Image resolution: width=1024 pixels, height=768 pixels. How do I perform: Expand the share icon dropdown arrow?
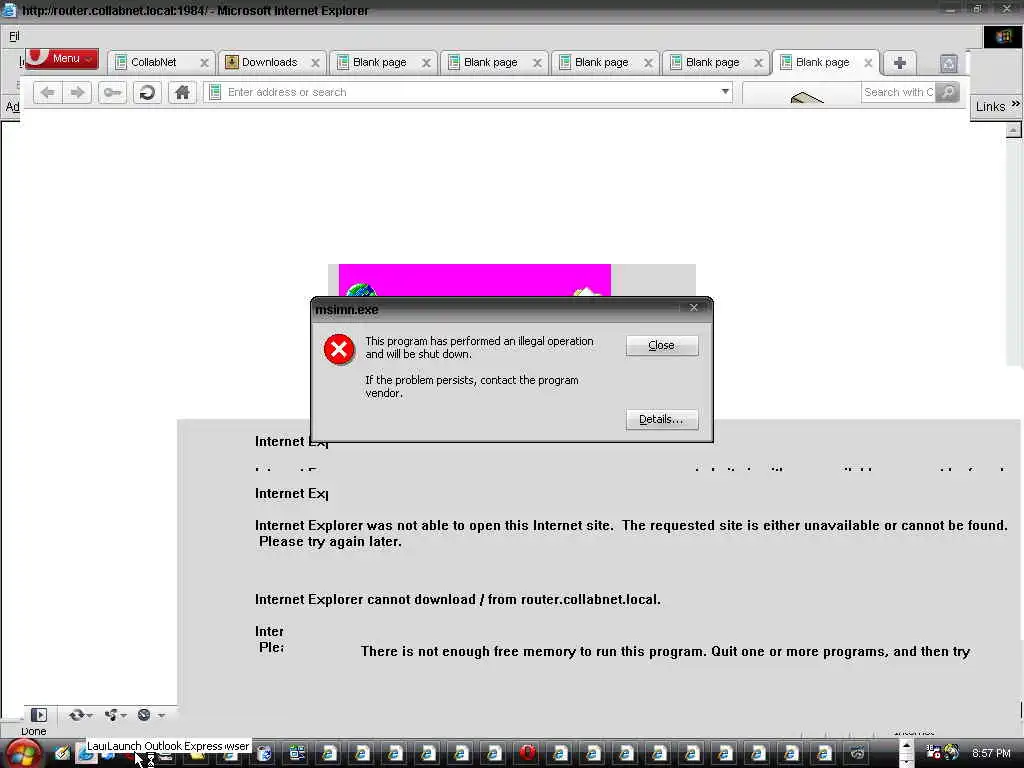tap(123, 716)
